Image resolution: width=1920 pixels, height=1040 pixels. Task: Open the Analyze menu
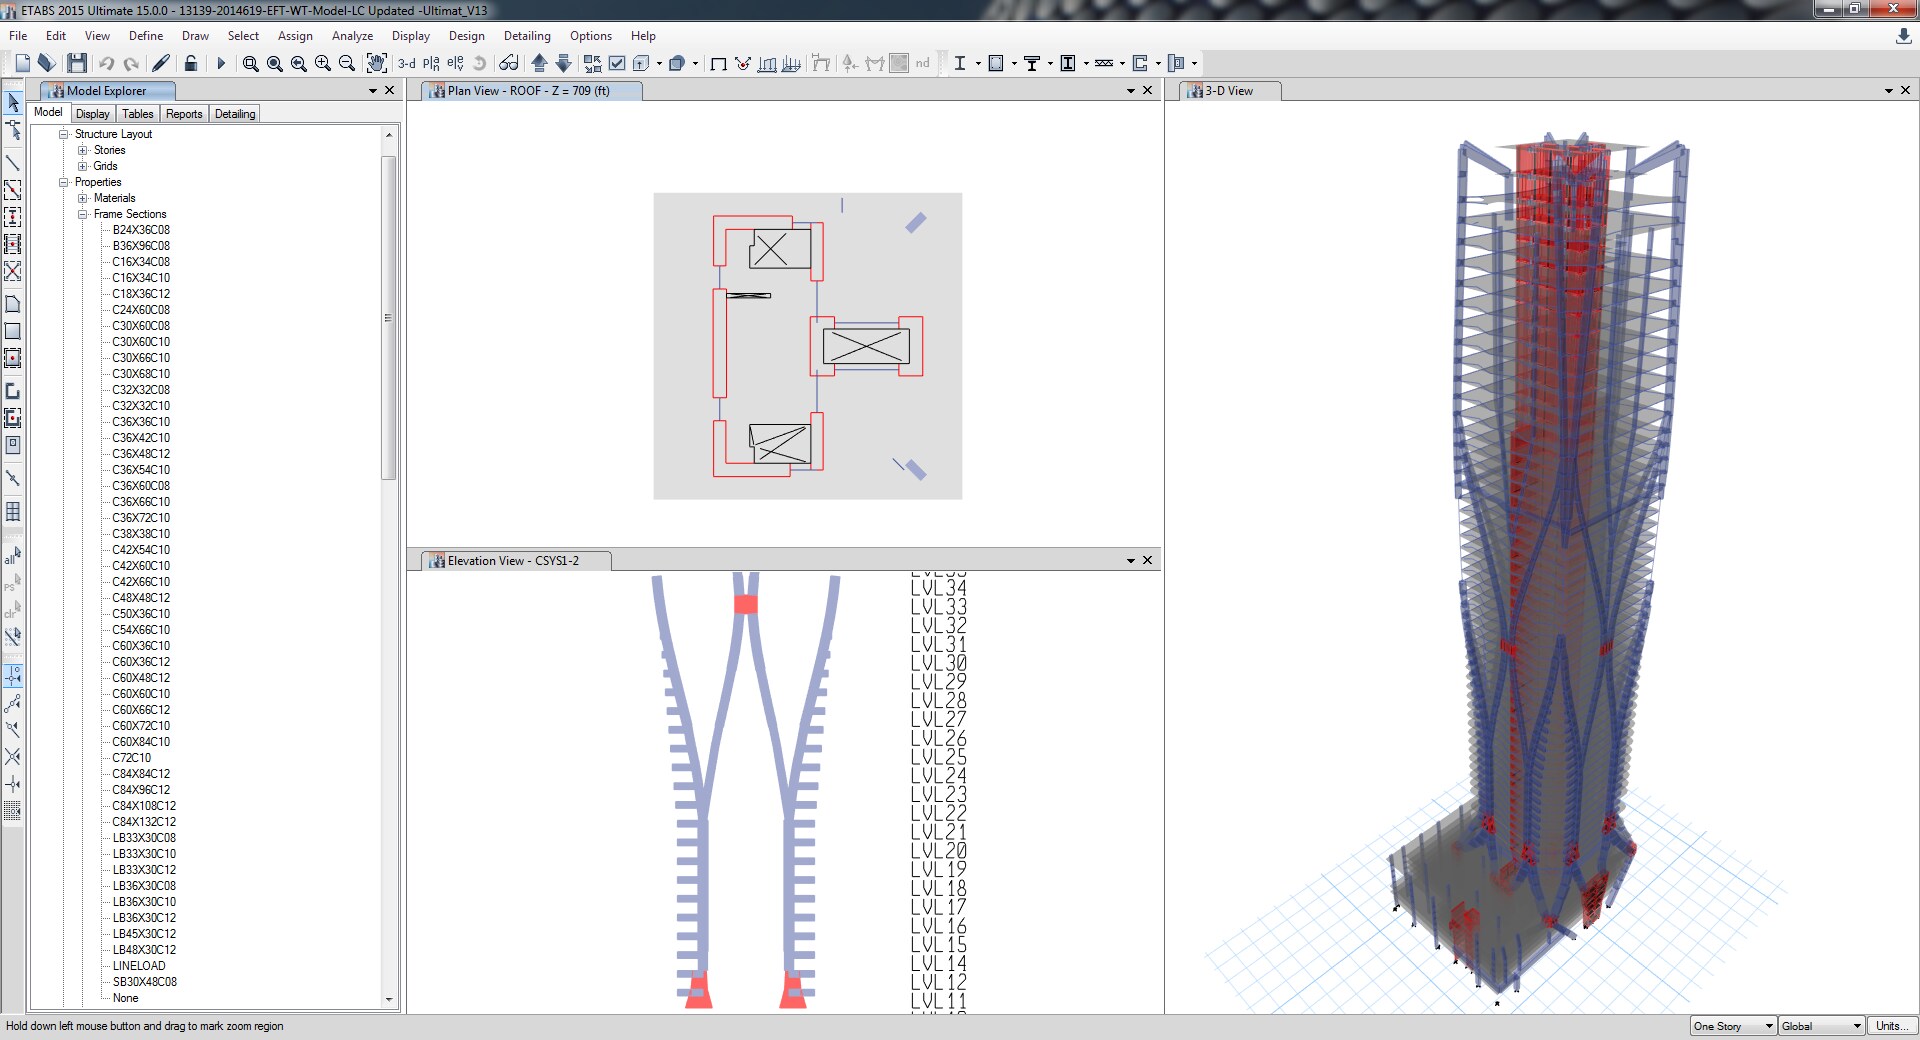(x=352, y=35)
